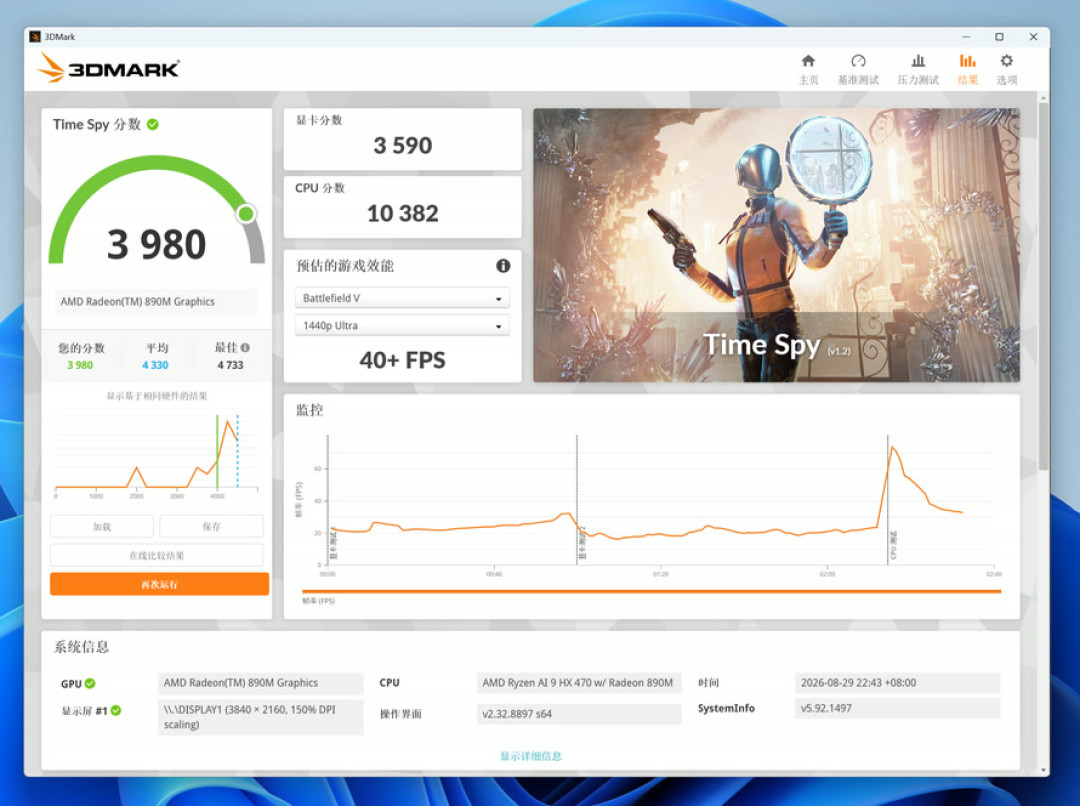
Task: Click the green check beside GPU label
Action: (90, 683)
